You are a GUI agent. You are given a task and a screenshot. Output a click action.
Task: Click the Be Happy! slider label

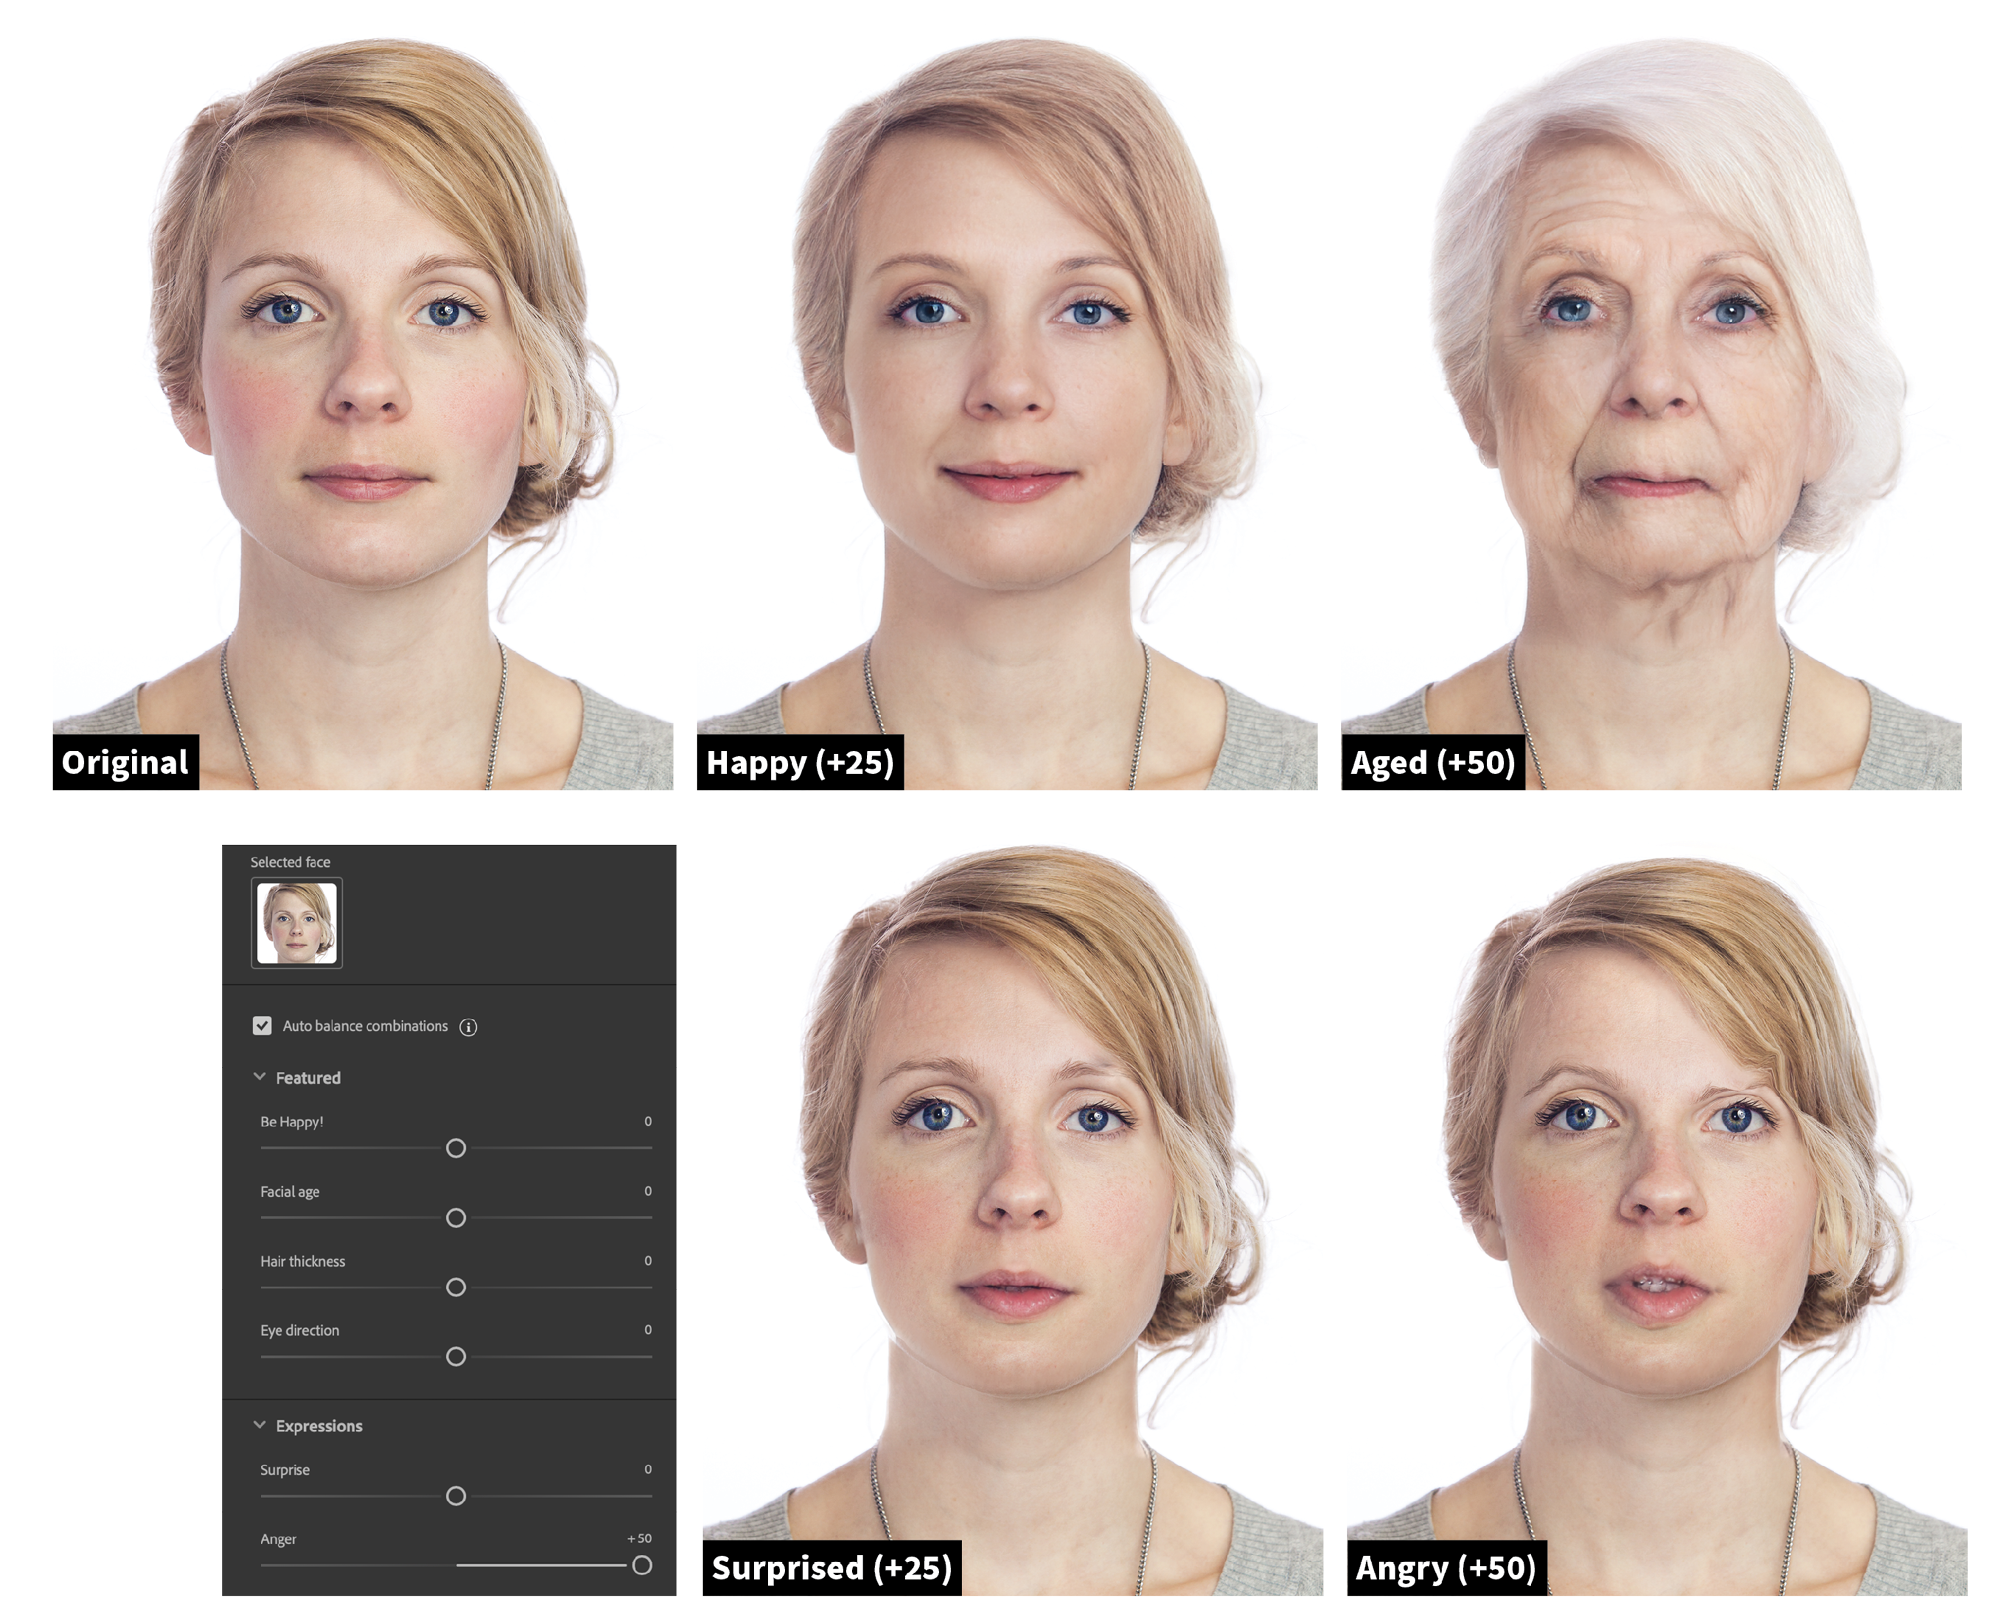(292, 1122)
